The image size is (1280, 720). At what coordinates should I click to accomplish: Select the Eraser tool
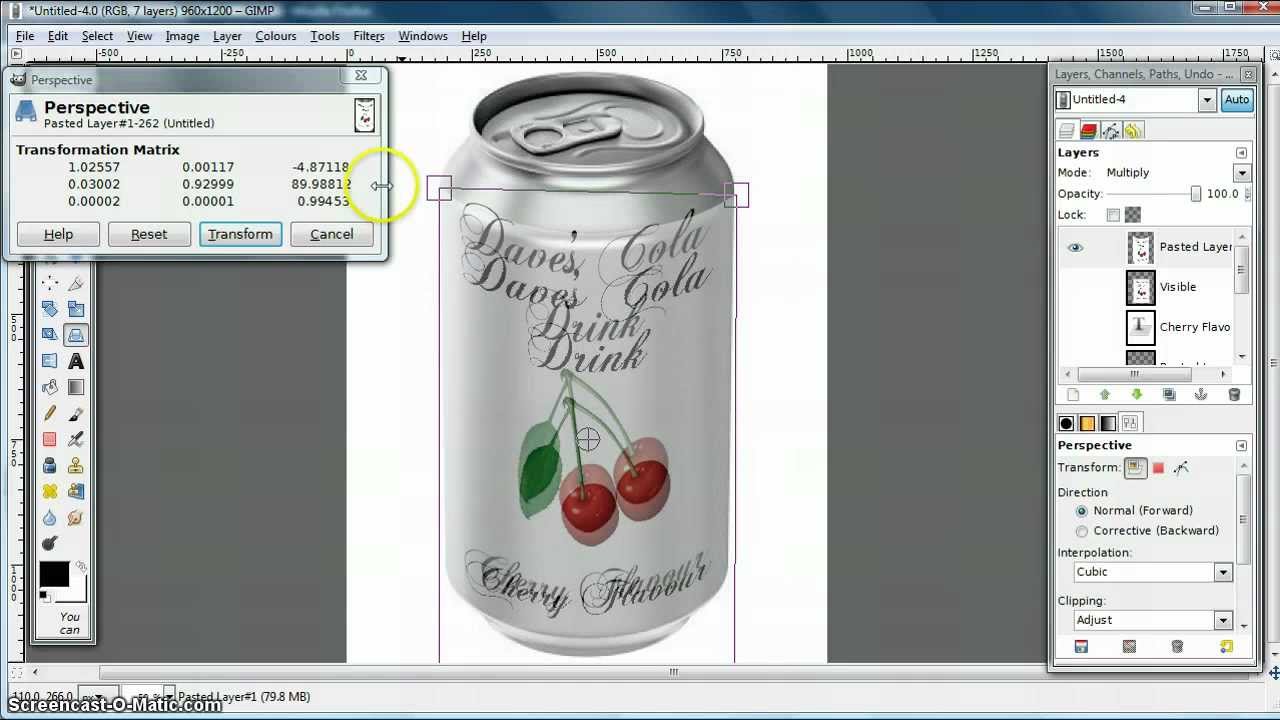click(49, 439)
